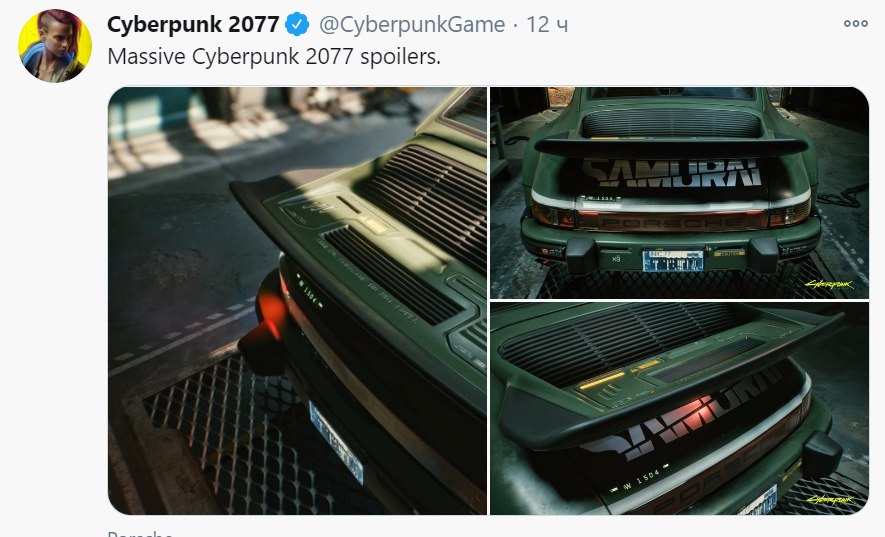Open the Cyberpunk 2077 profile avatar
This screenshot has width=885, height=537.
pyautogui.click(x=55, y=46)
